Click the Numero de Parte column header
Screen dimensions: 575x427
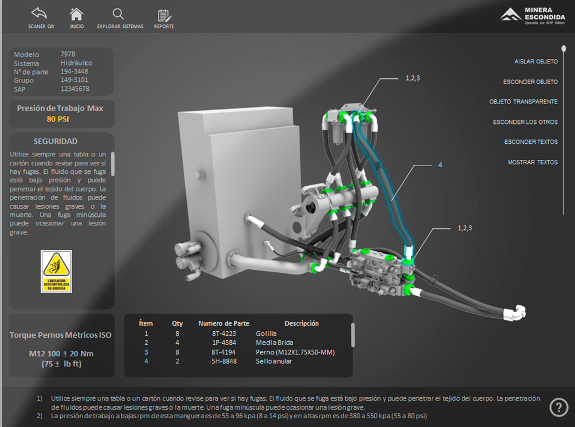click(224, 324)
